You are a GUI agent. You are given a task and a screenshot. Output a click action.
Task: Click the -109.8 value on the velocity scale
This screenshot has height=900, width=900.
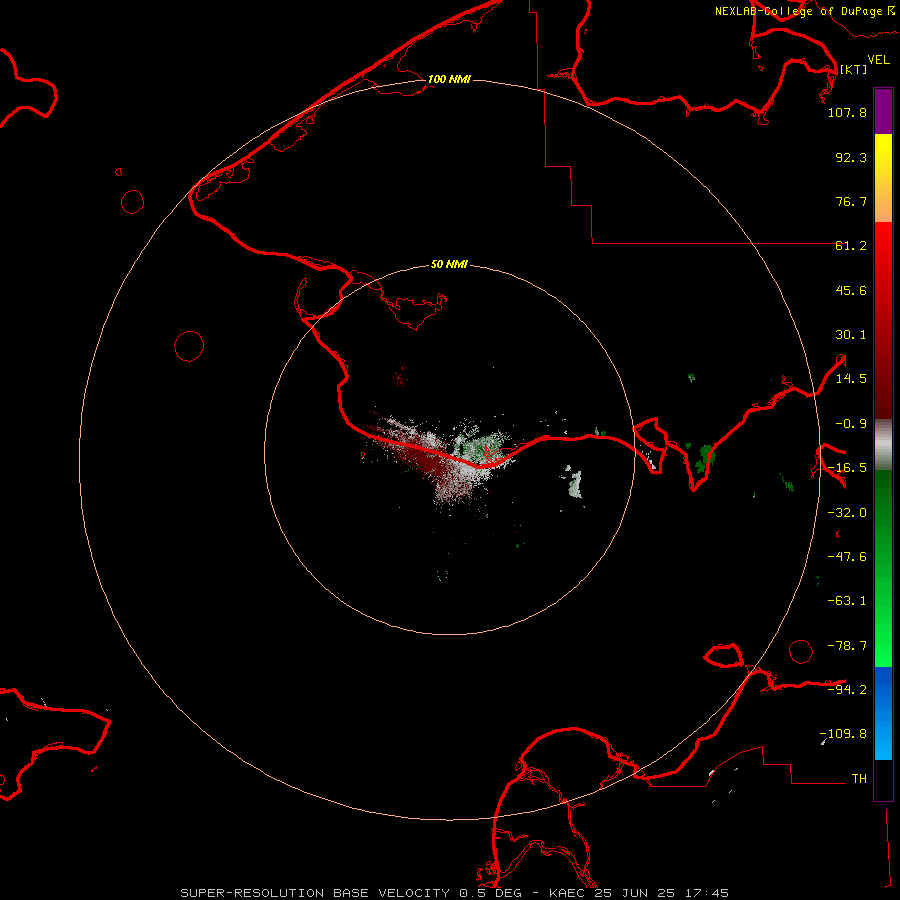[x=844, y=734]
